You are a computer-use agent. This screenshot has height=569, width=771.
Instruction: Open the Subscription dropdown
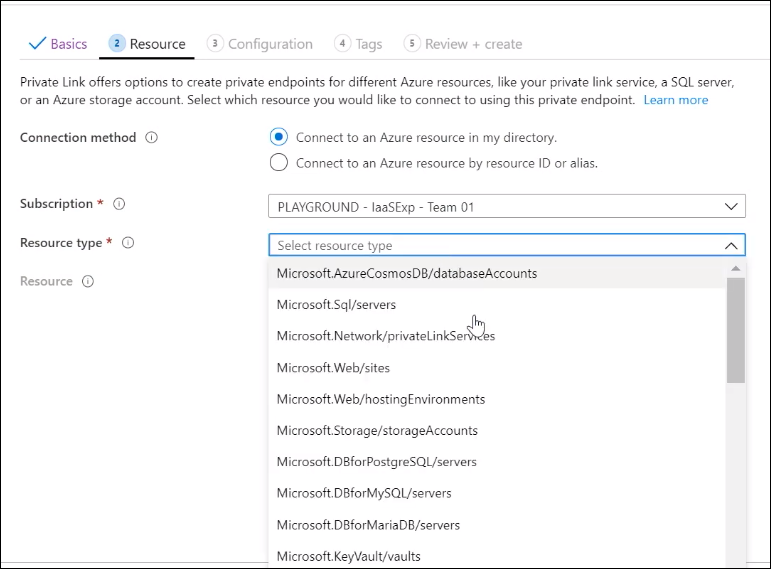[x=506, y=206]
